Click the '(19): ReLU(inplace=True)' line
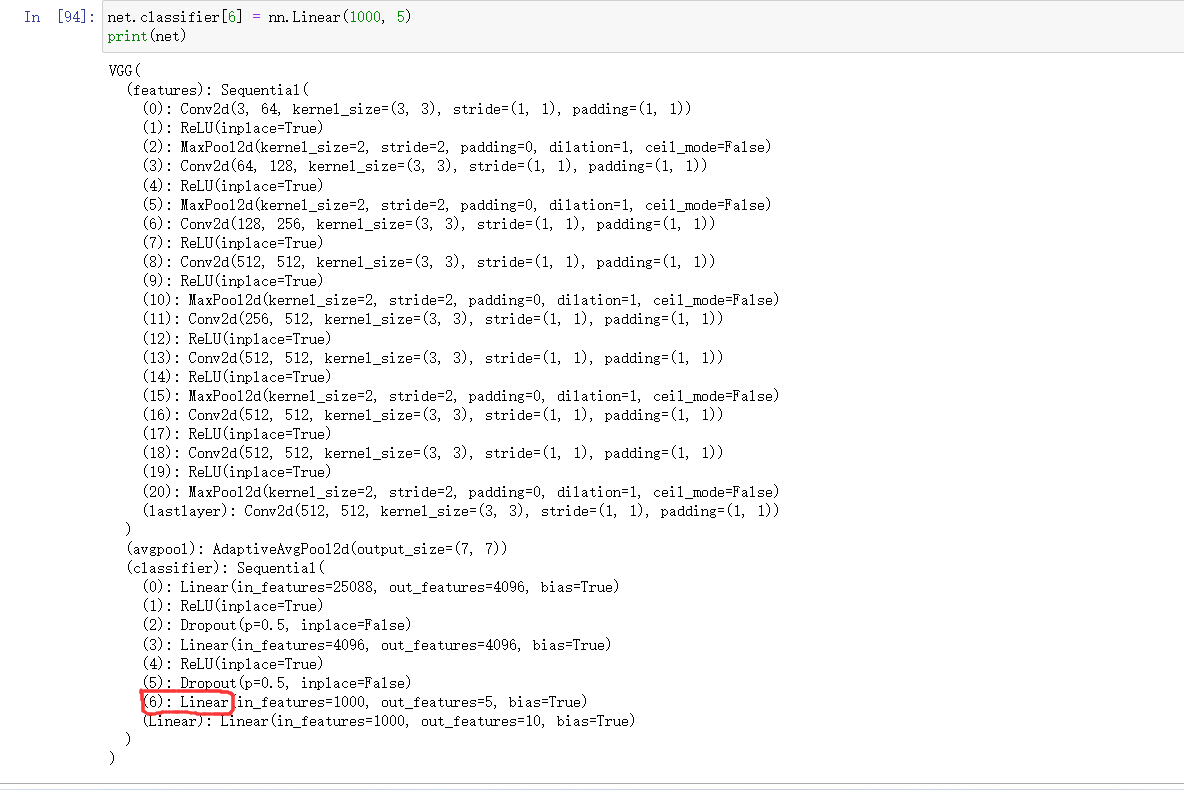 (237, 472)
